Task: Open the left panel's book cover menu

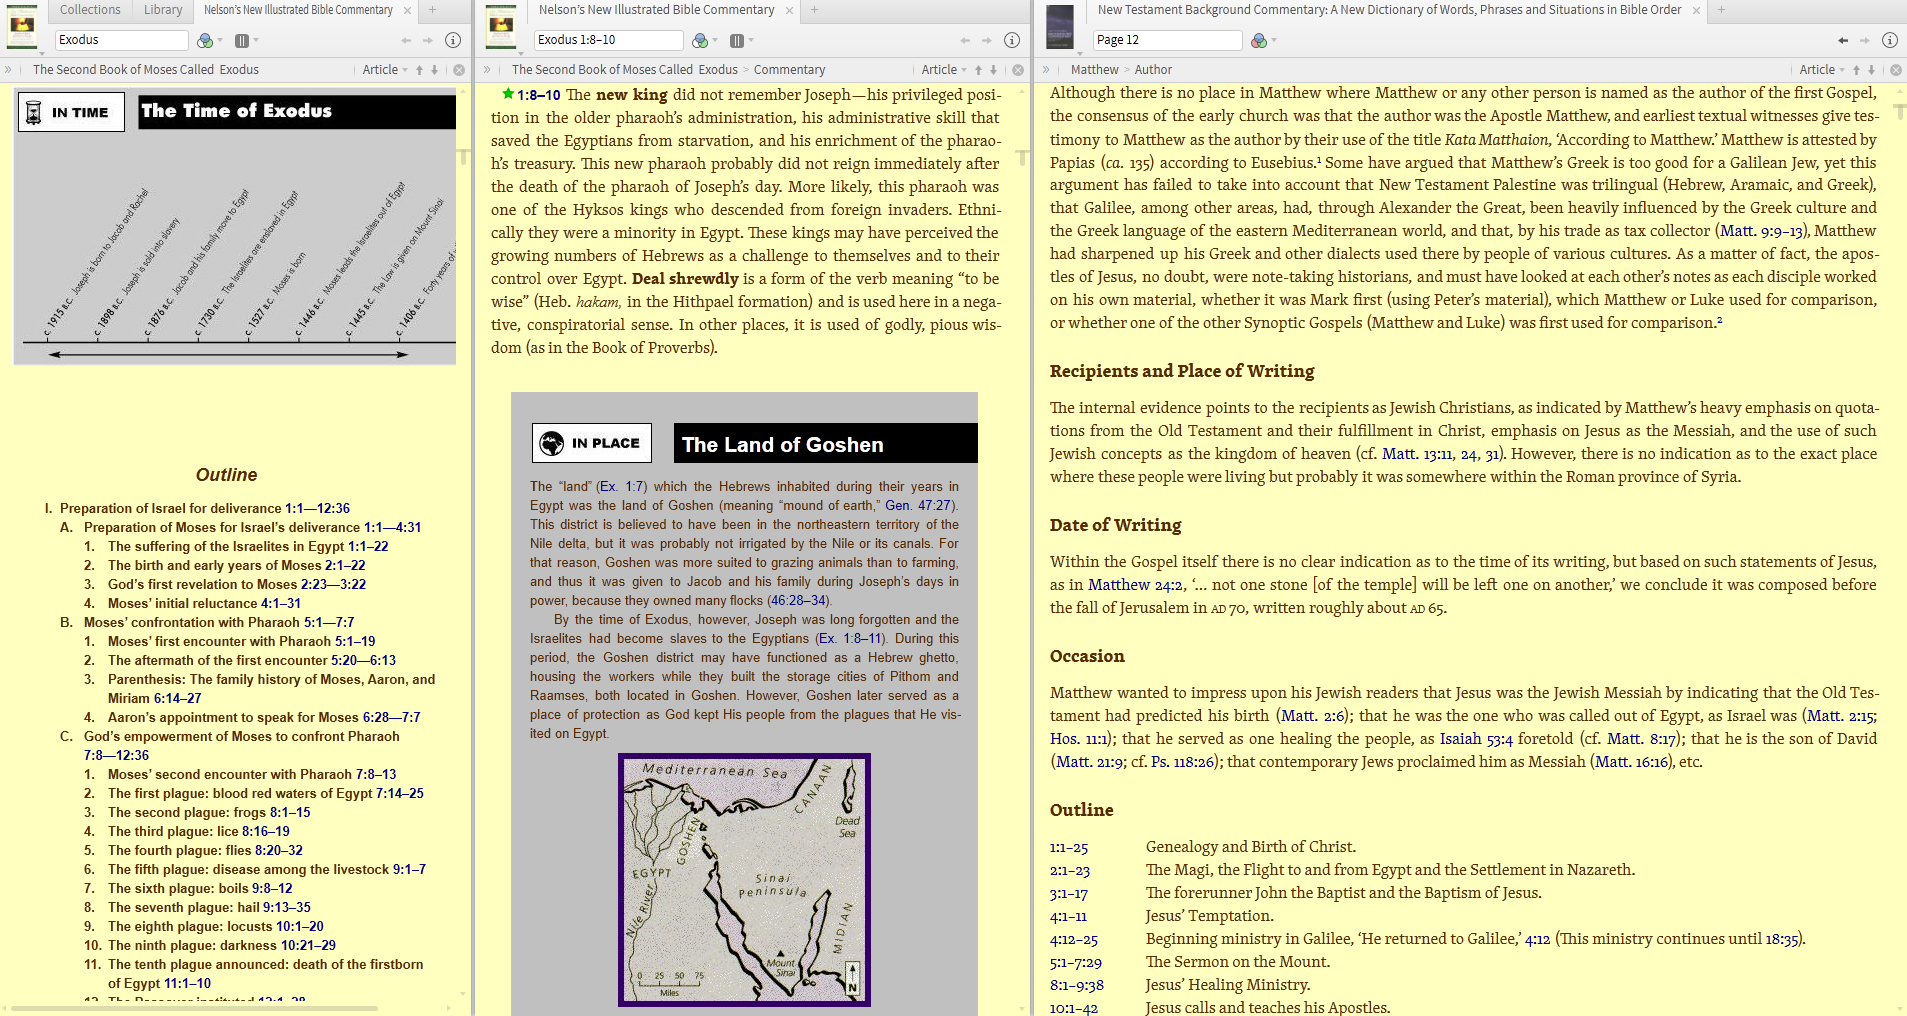Action: pos(22,27)
